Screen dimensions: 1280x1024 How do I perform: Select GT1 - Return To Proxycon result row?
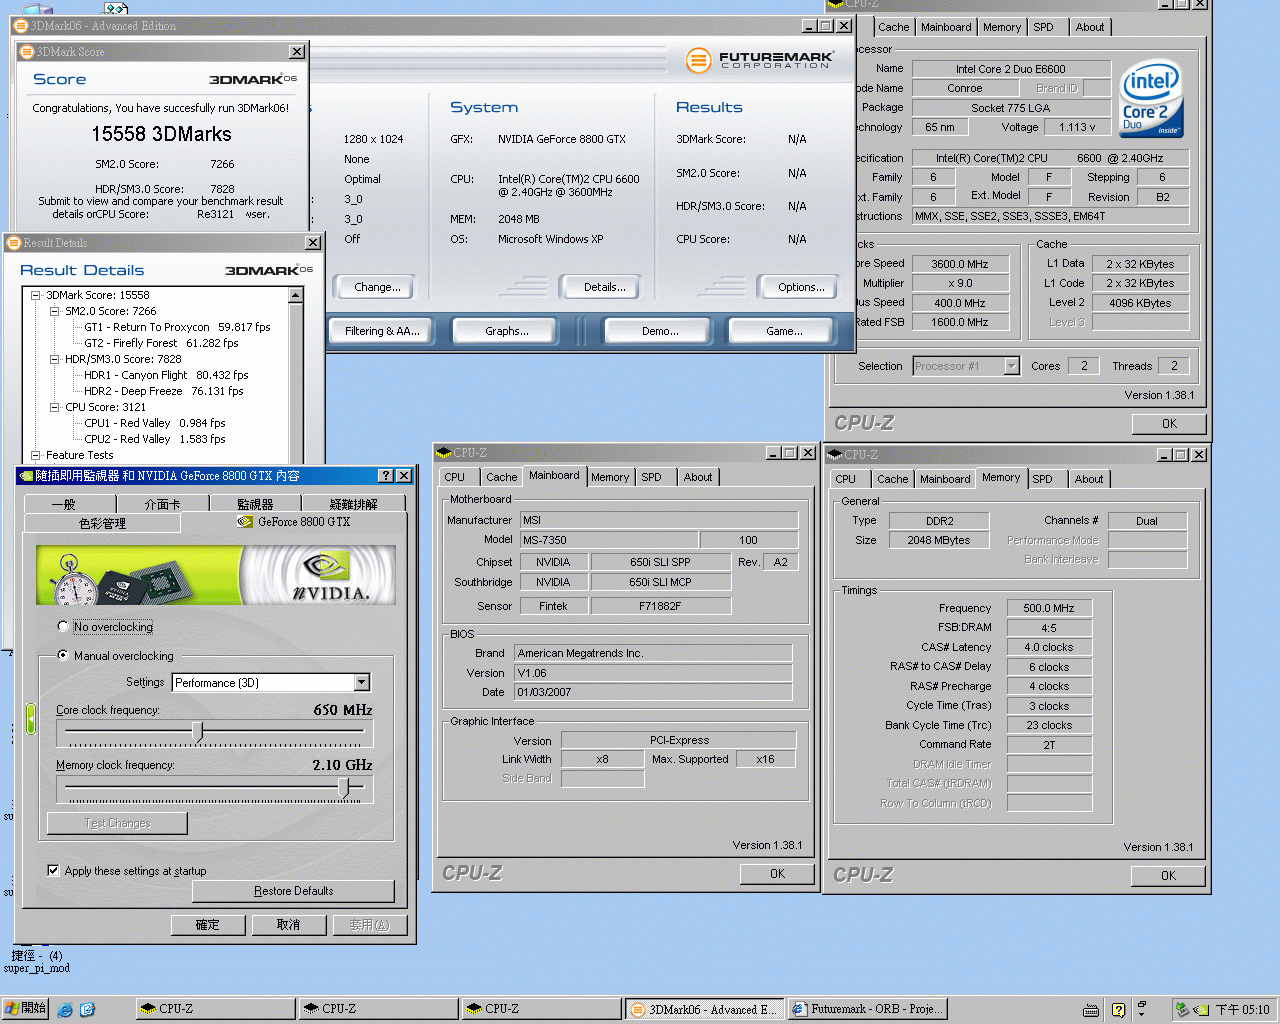click(x=177, y=327)
